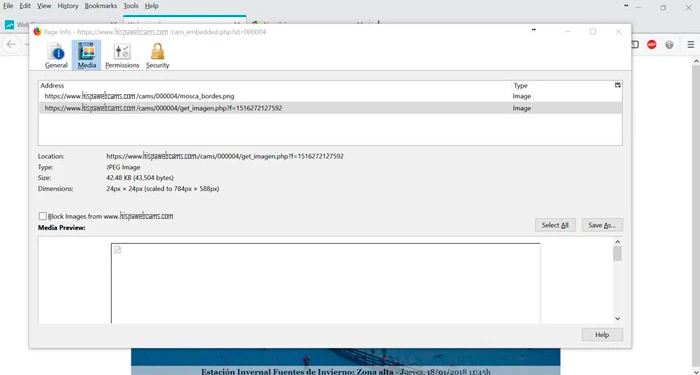The image size is (700, 375).
Task: Click the Media Preview label
Action: click(62, 228)
